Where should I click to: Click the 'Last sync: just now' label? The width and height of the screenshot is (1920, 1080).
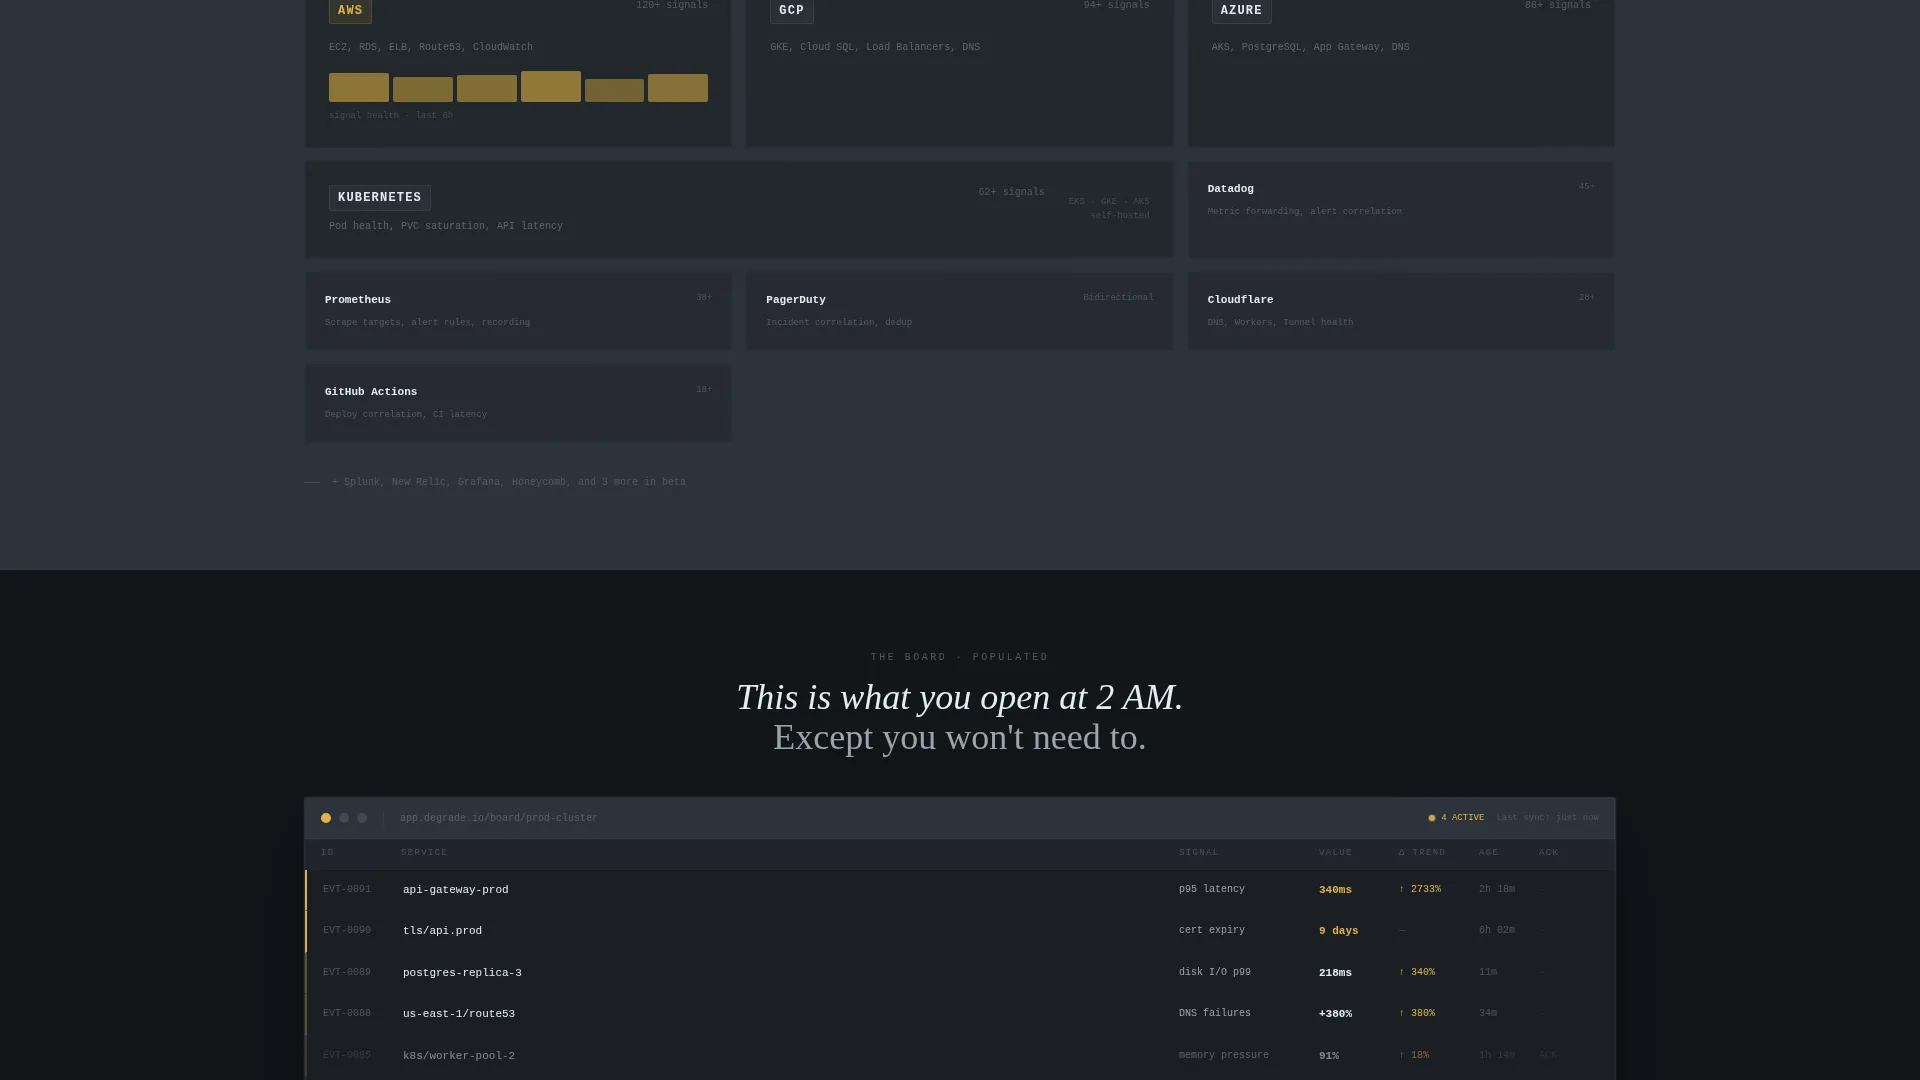(1547, 818)
